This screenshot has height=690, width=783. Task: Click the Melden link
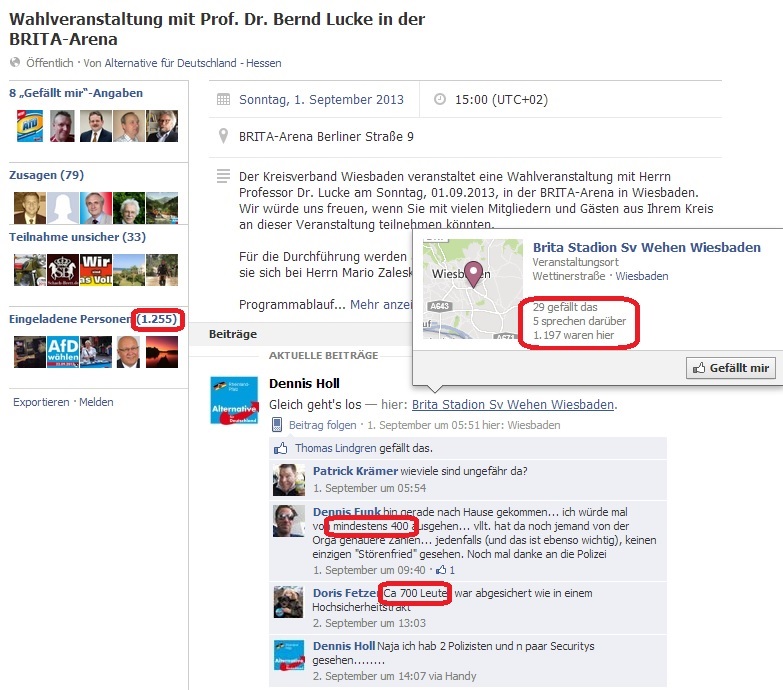tap(96, 402)
